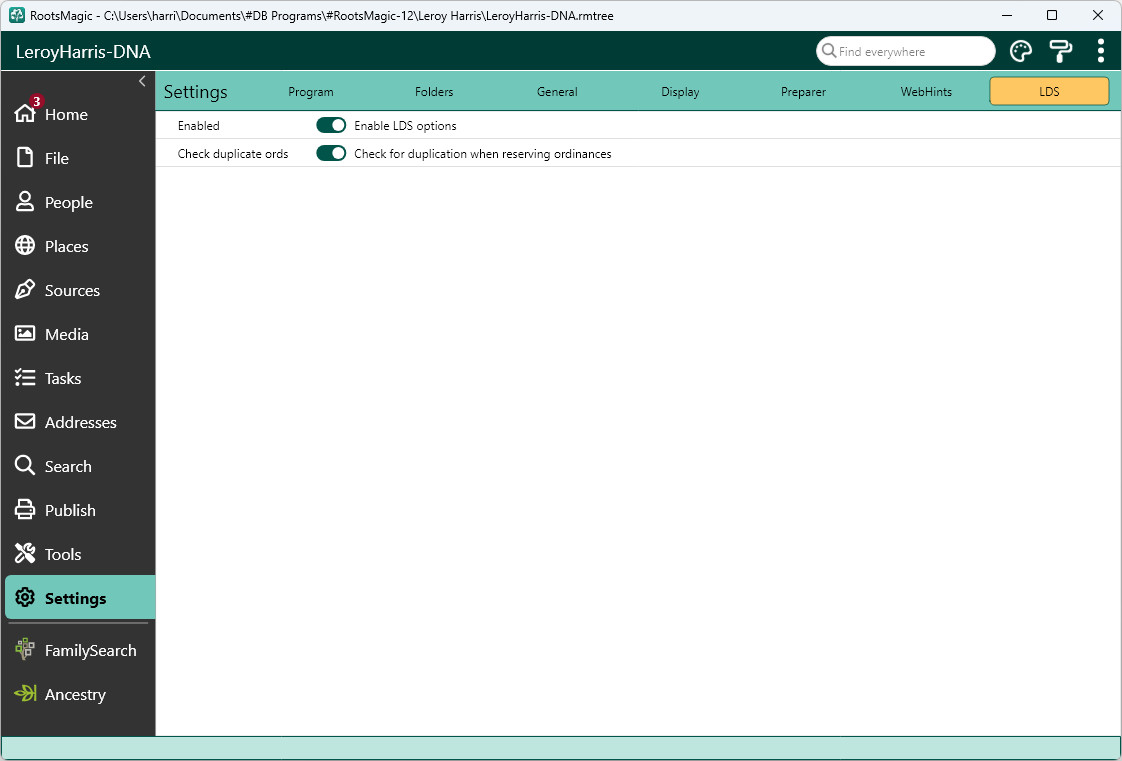Select the WebHints settings tab
Screen dimensions: 1122x761
tap(926, 92)
